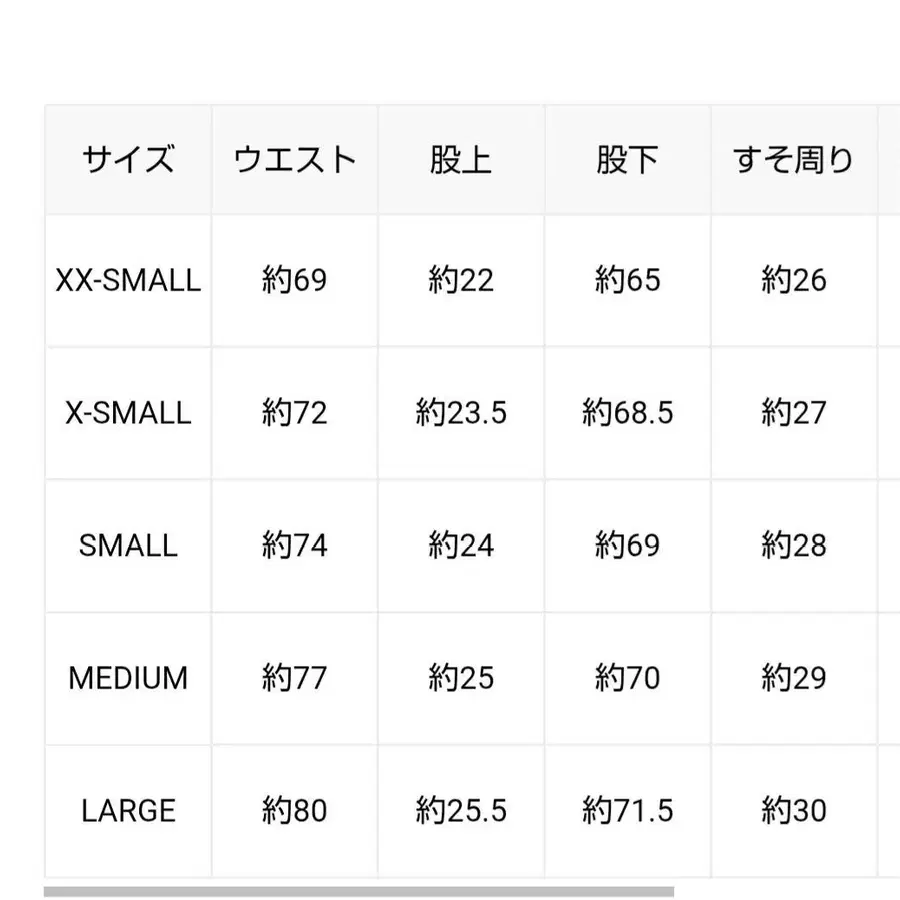Click the すそ周り column header
Screen dimensions: 900x900
(x=793, y=160)
